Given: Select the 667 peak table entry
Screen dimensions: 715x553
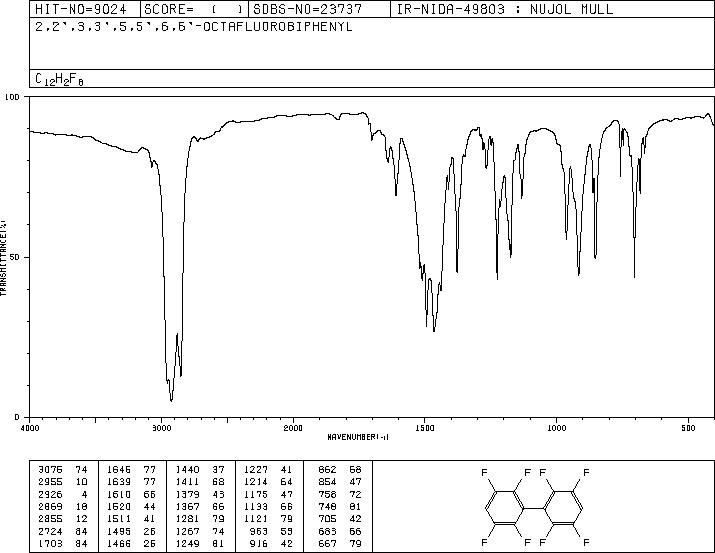Looking at the screenshot, I should coord(340,543).
